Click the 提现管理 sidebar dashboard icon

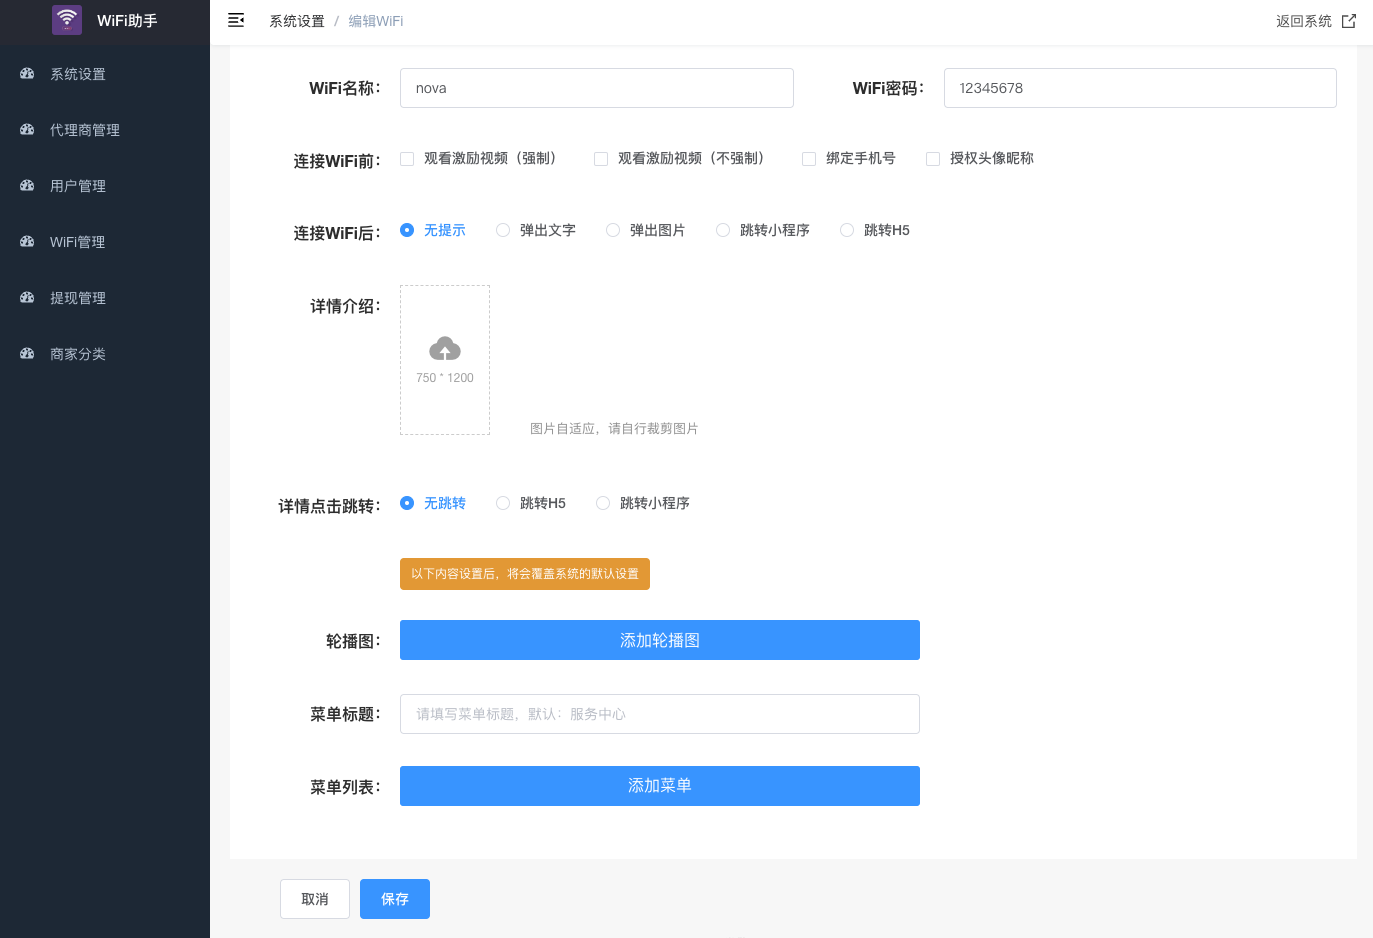click(x=27, y=298)
